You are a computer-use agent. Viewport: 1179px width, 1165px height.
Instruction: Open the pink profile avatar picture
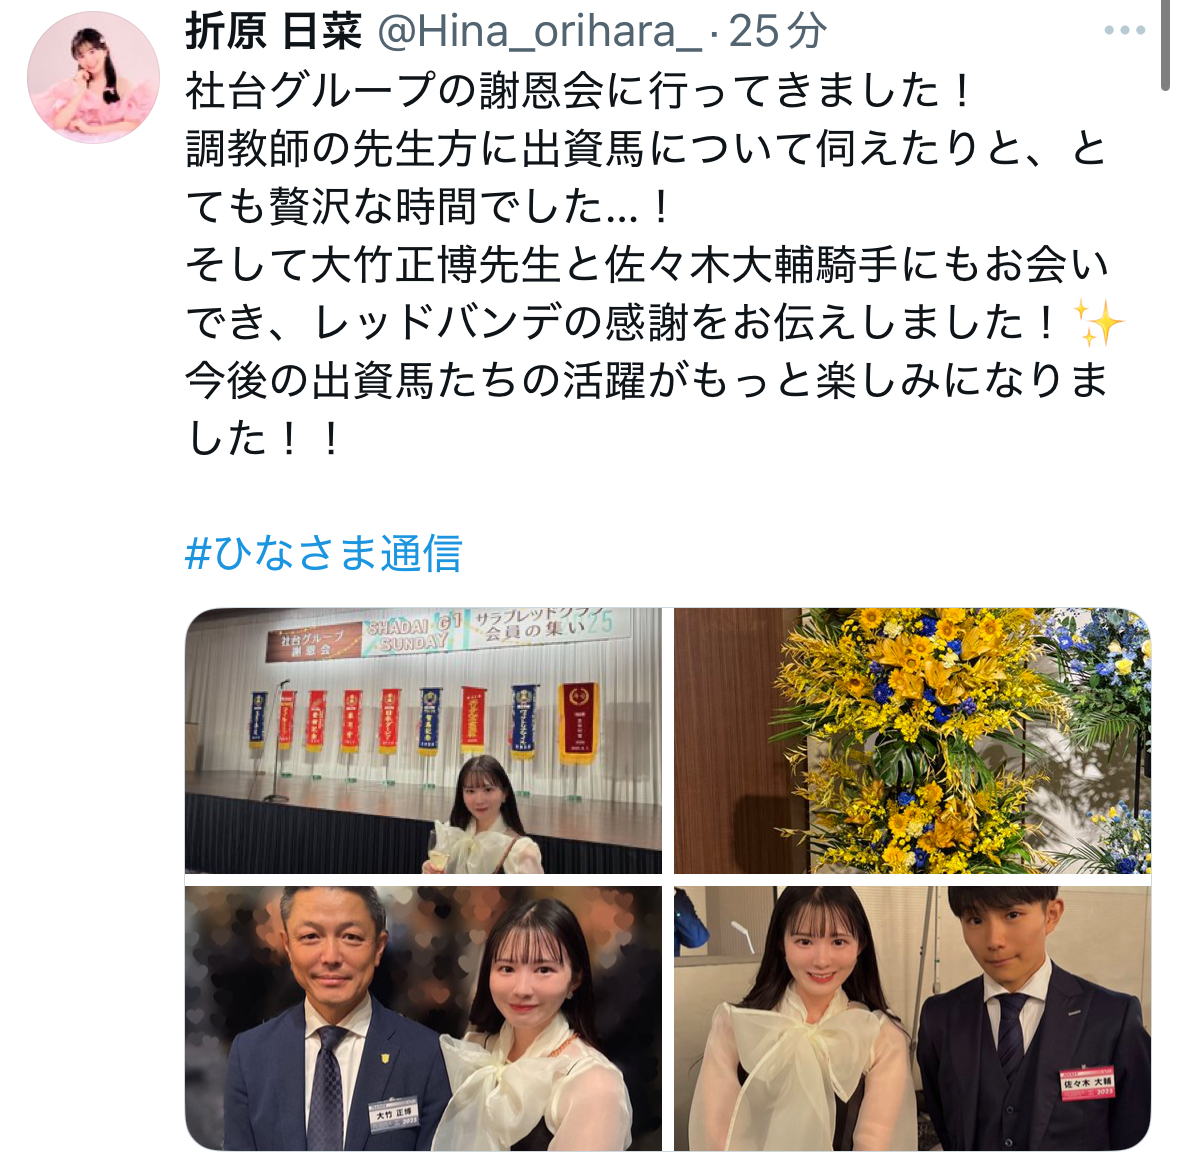pos(93,77)
